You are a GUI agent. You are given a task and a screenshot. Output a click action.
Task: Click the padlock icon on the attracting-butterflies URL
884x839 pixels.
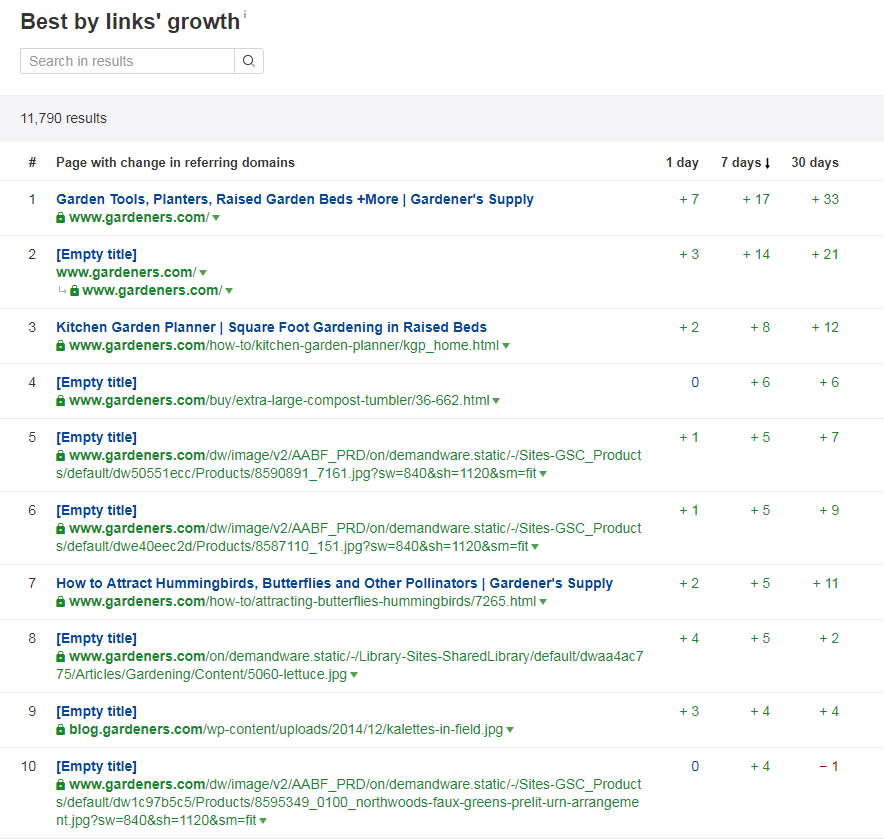60,602
